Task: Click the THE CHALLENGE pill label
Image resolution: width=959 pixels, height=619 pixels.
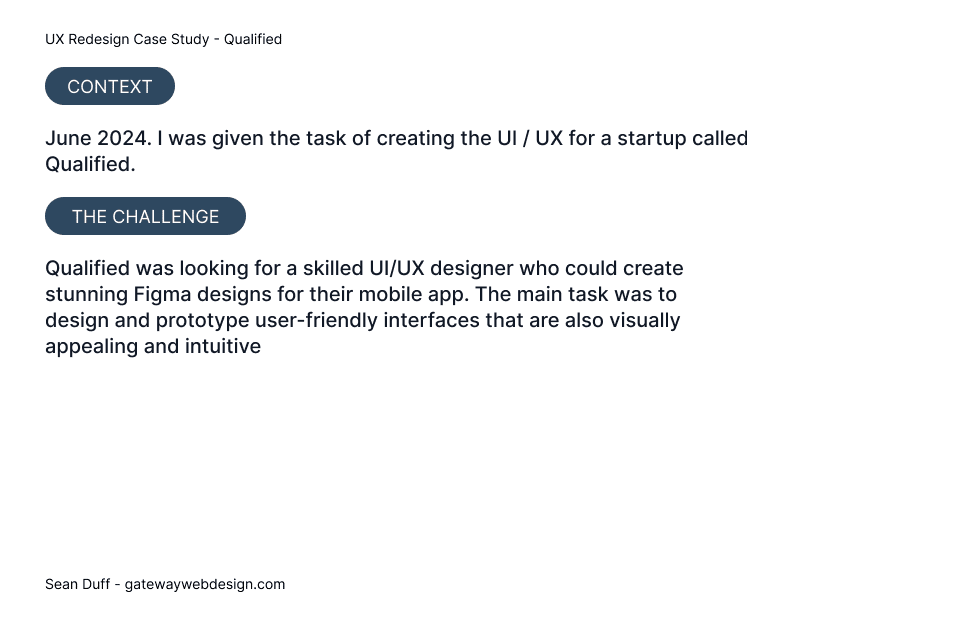Action: coord(146,216)
